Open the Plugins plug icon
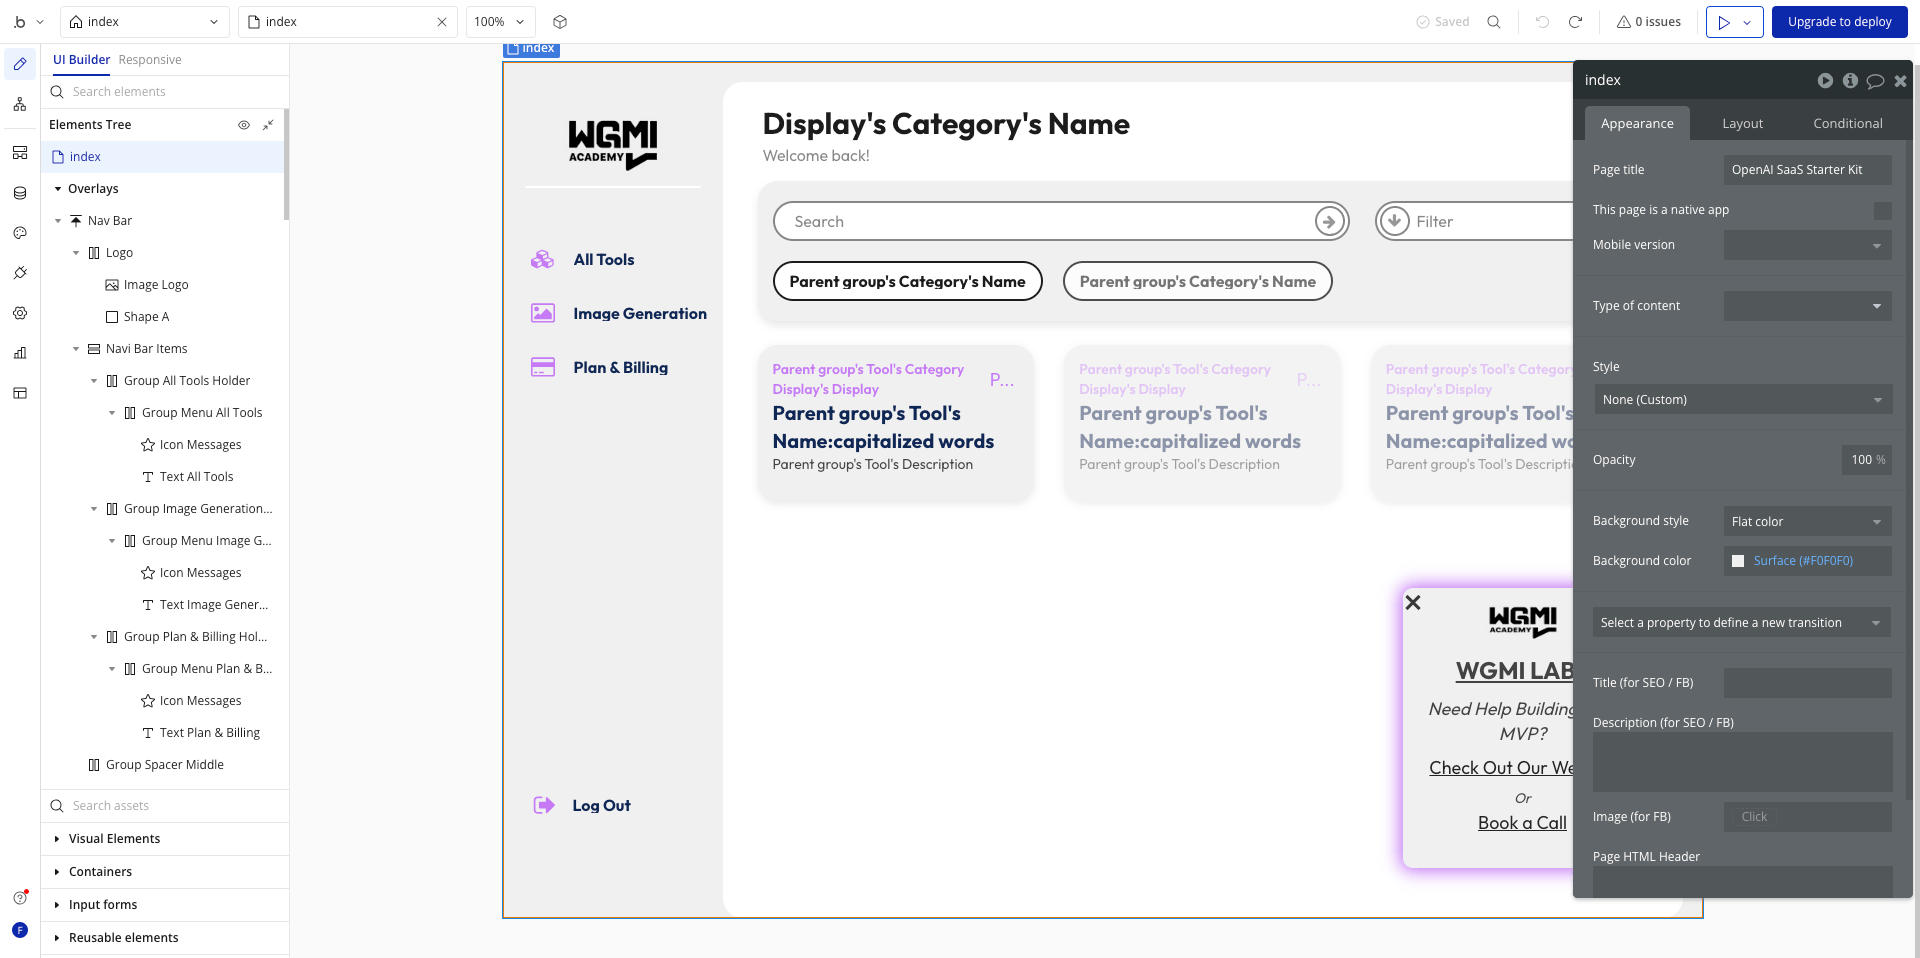Screen dimensions: 1920x958 coord(20,273)
